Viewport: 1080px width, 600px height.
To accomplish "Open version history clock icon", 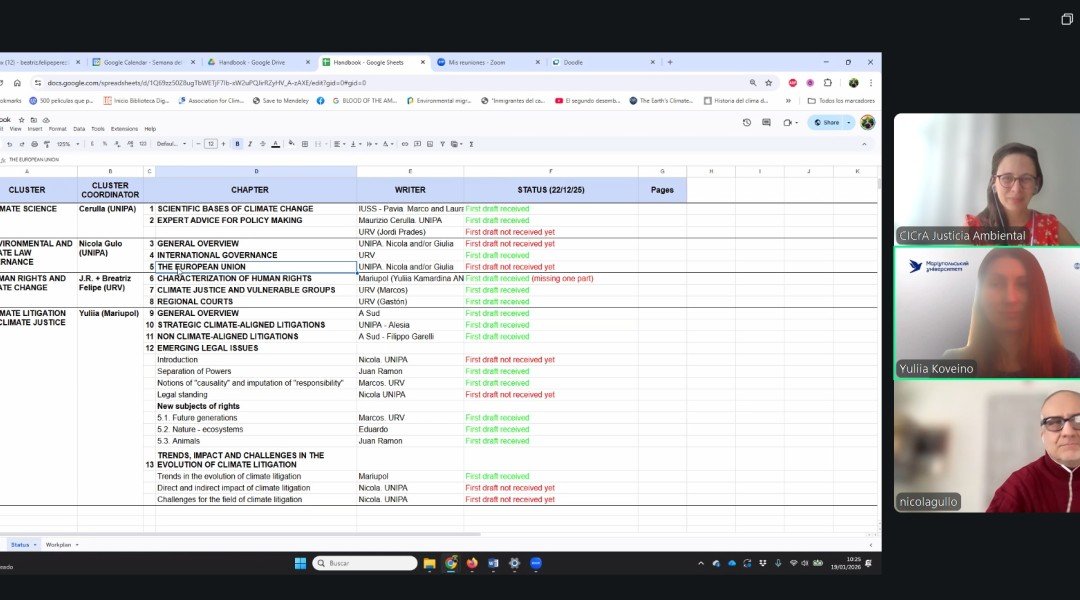I will pos(746,122).
